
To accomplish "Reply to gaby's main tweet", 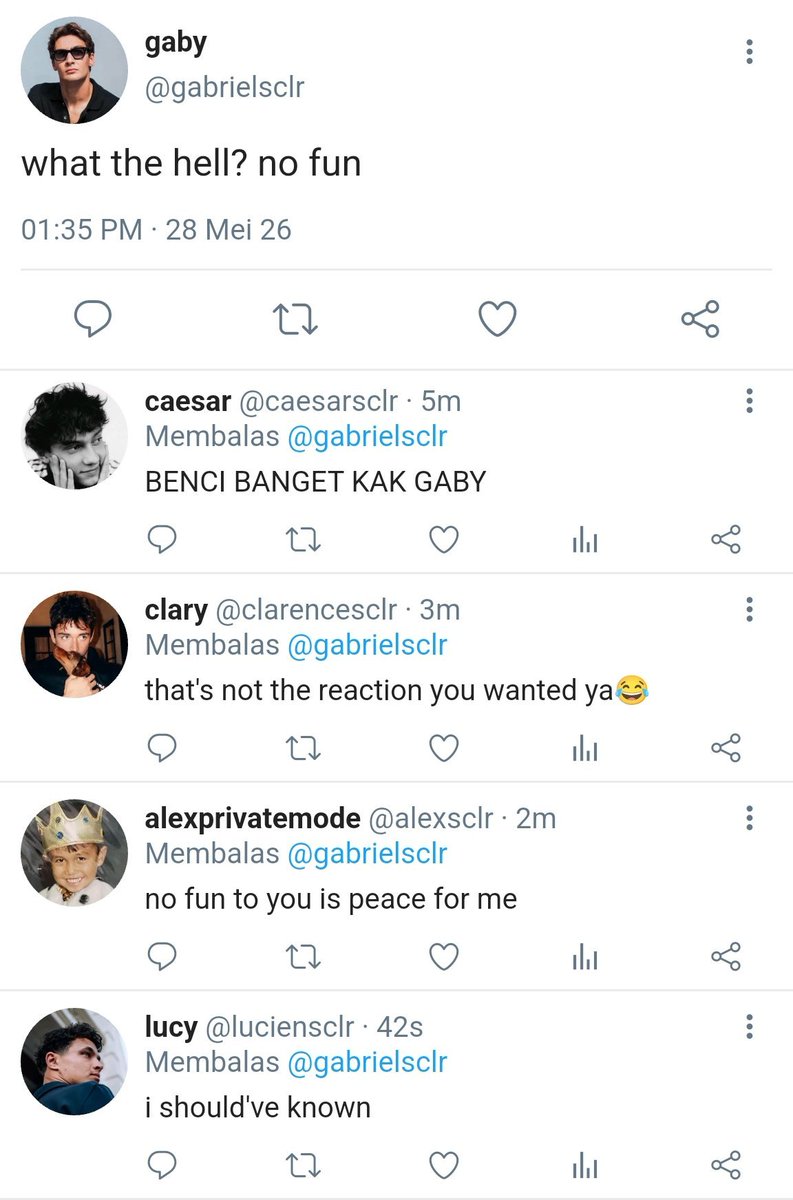I will pyautogui.click(x=93, y=319).
